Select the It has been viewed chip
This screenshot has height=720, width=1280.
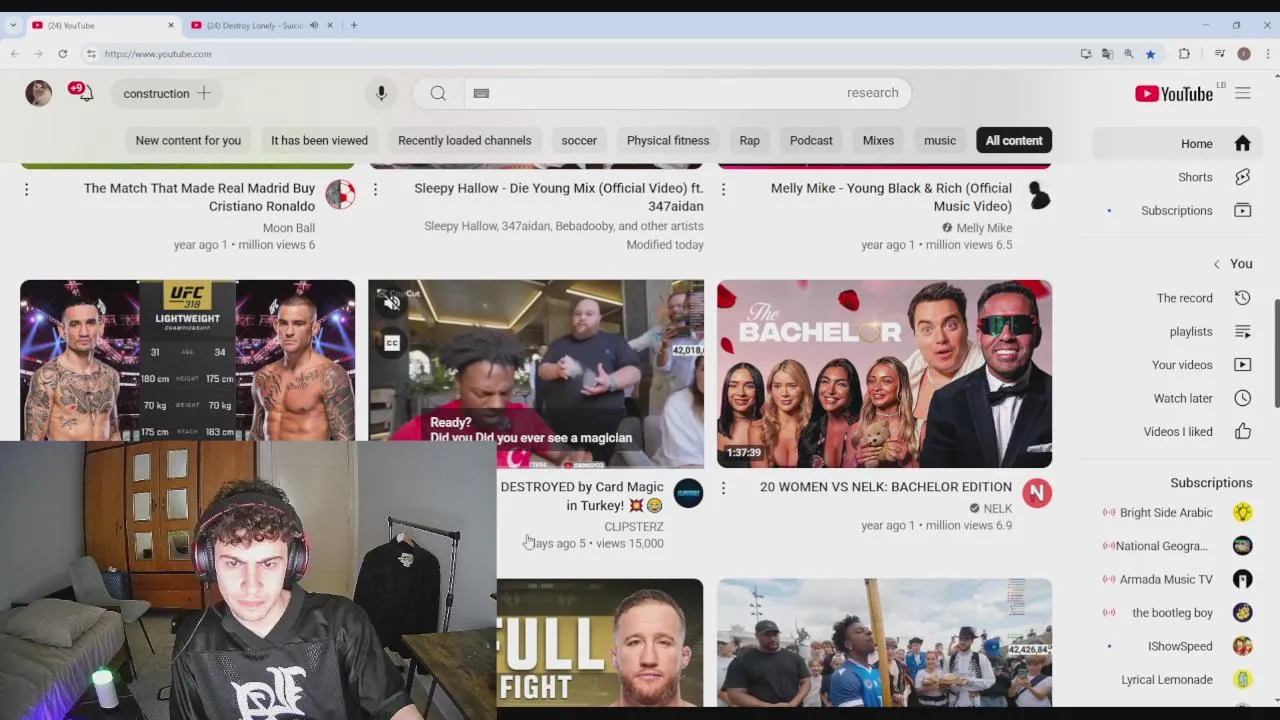(319, 140)
